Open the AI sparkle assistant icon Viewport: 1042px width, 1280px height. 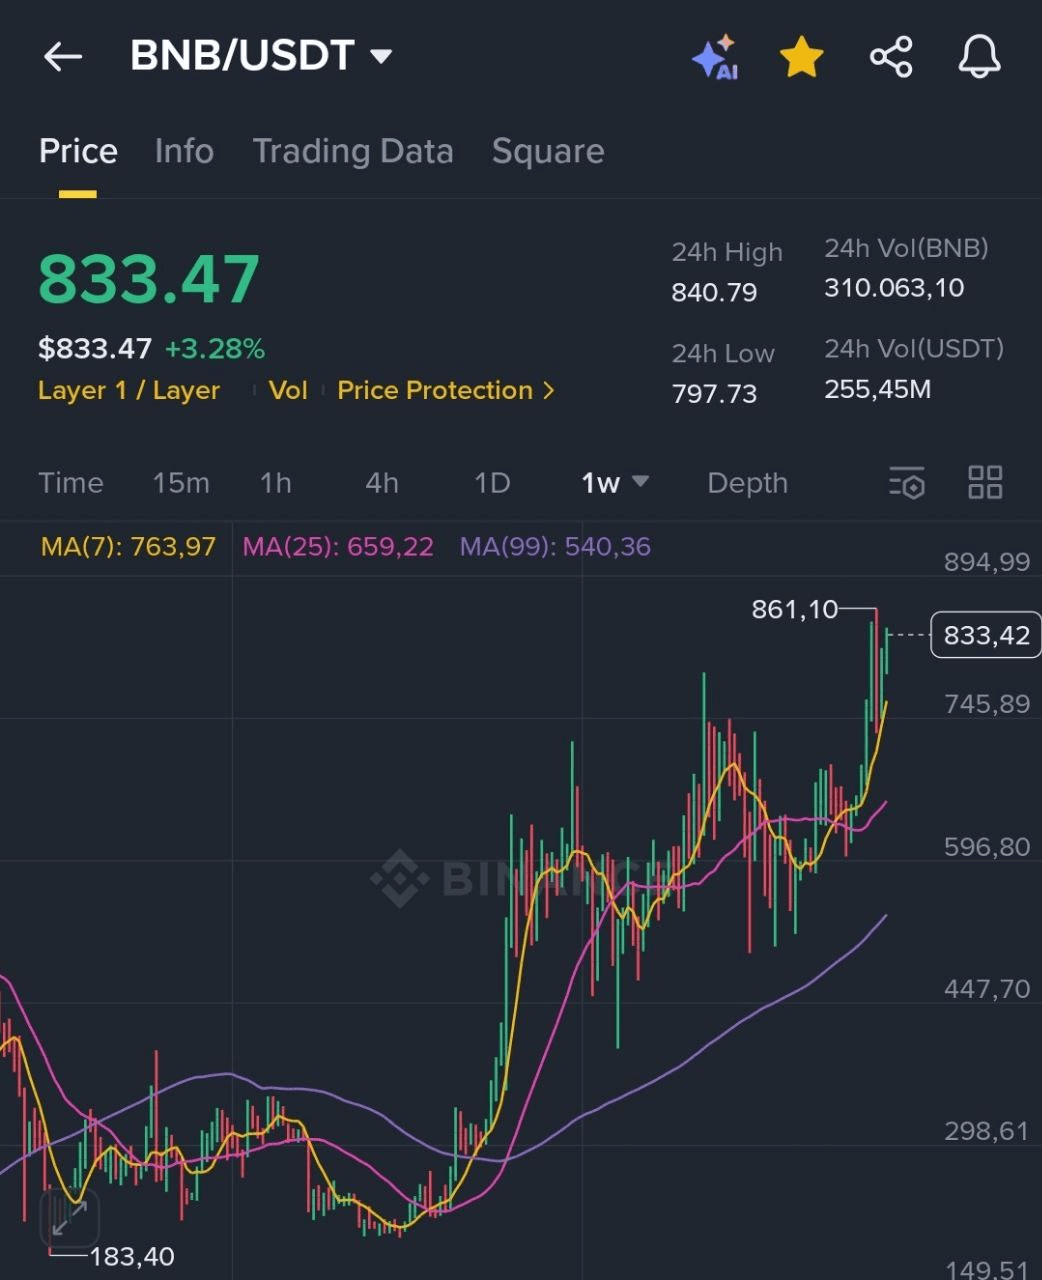click(x=715, y=57)
